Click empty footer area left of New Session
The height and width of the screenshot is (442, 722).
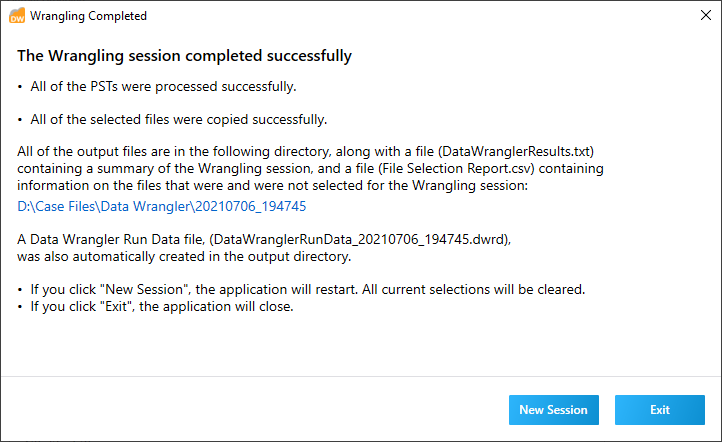pyautogui.click(x=253, y=410)
